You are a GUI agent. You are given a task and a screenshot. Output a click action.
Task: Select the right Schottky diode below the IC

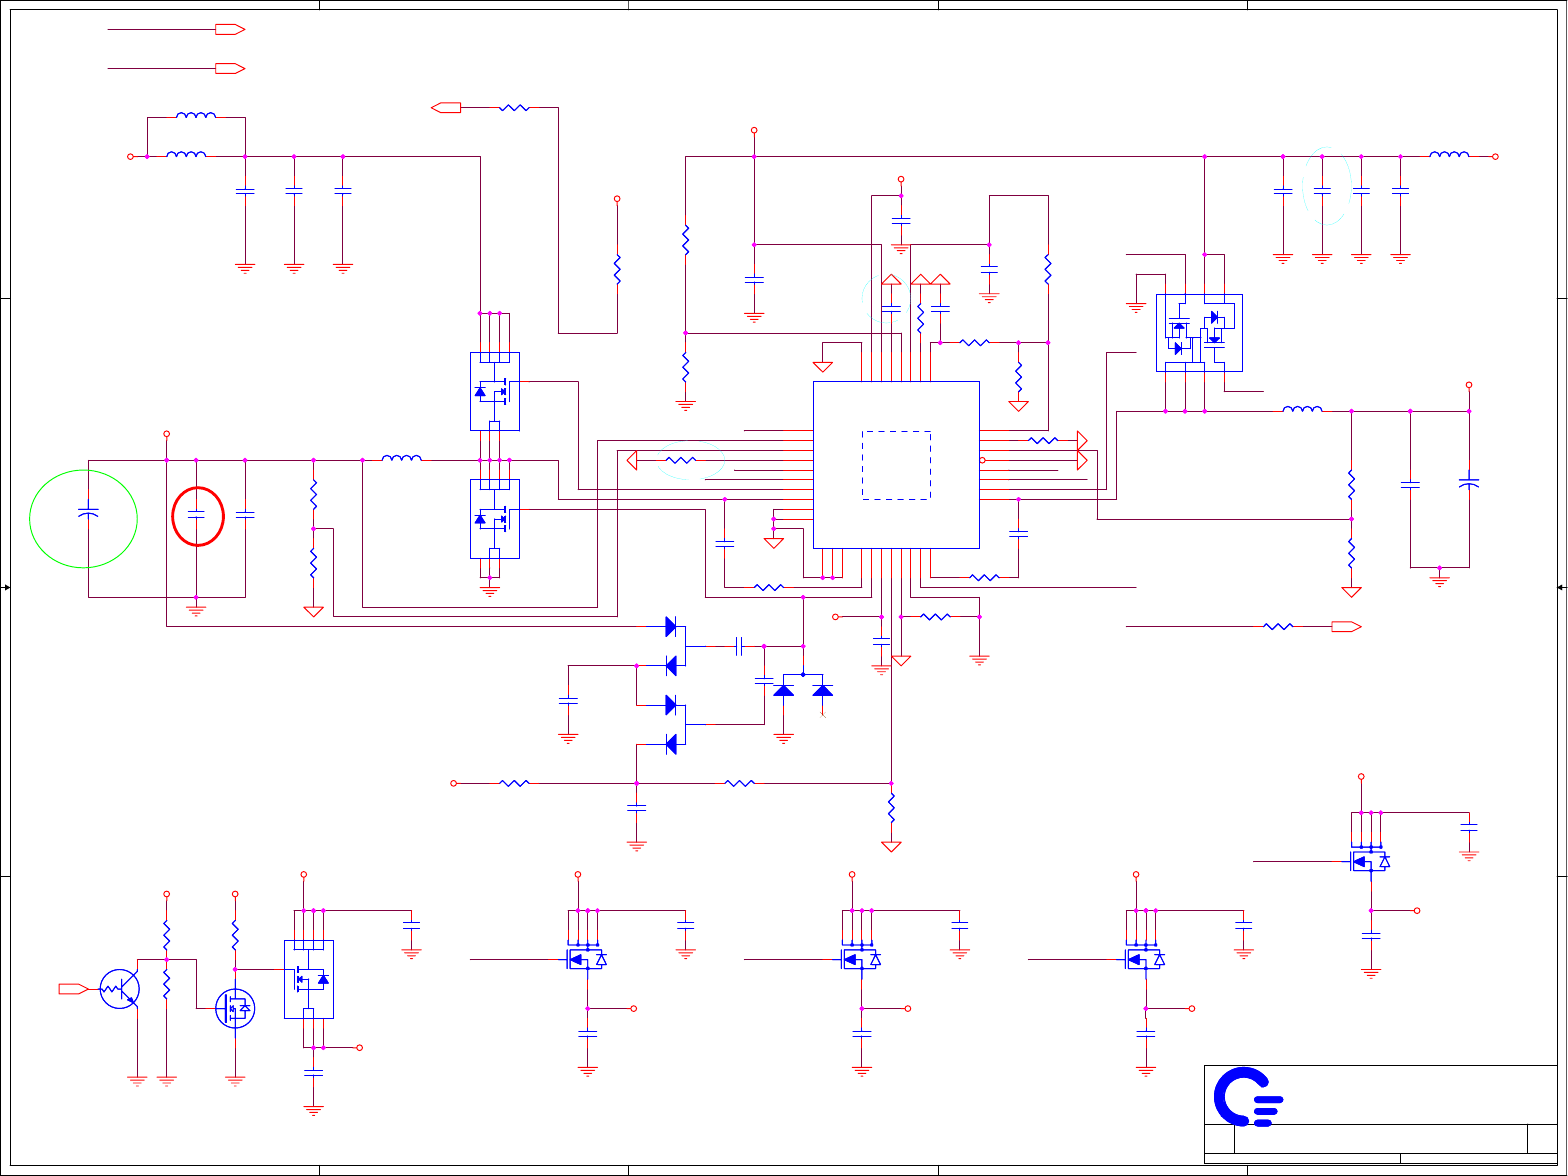tap(822, 690)
